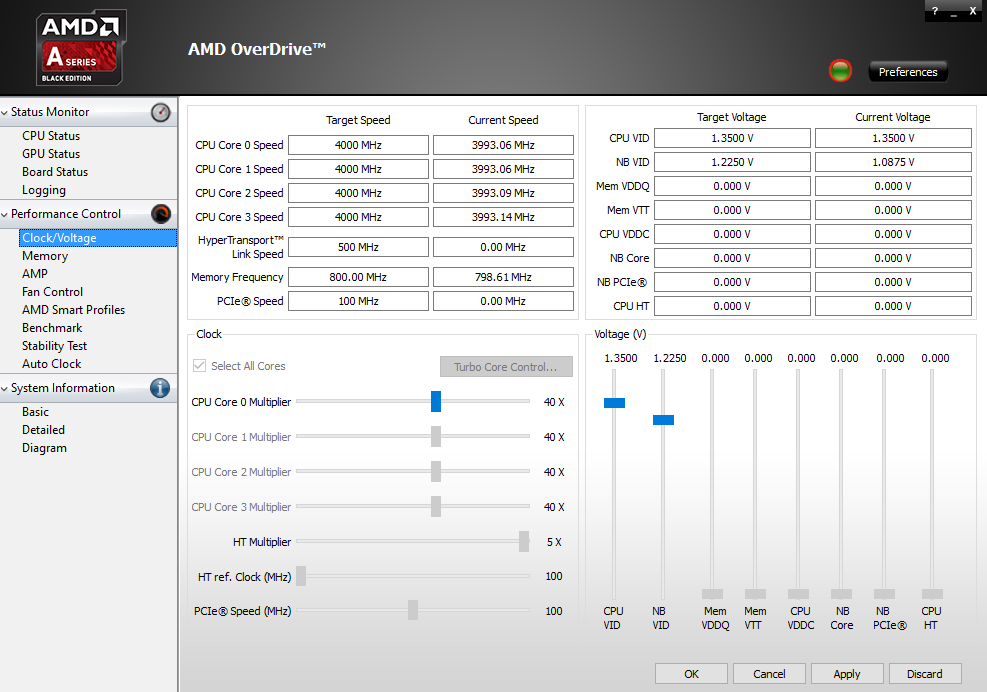987x692 pixels.
Task: Open the help question mark button
Action: 935,11
